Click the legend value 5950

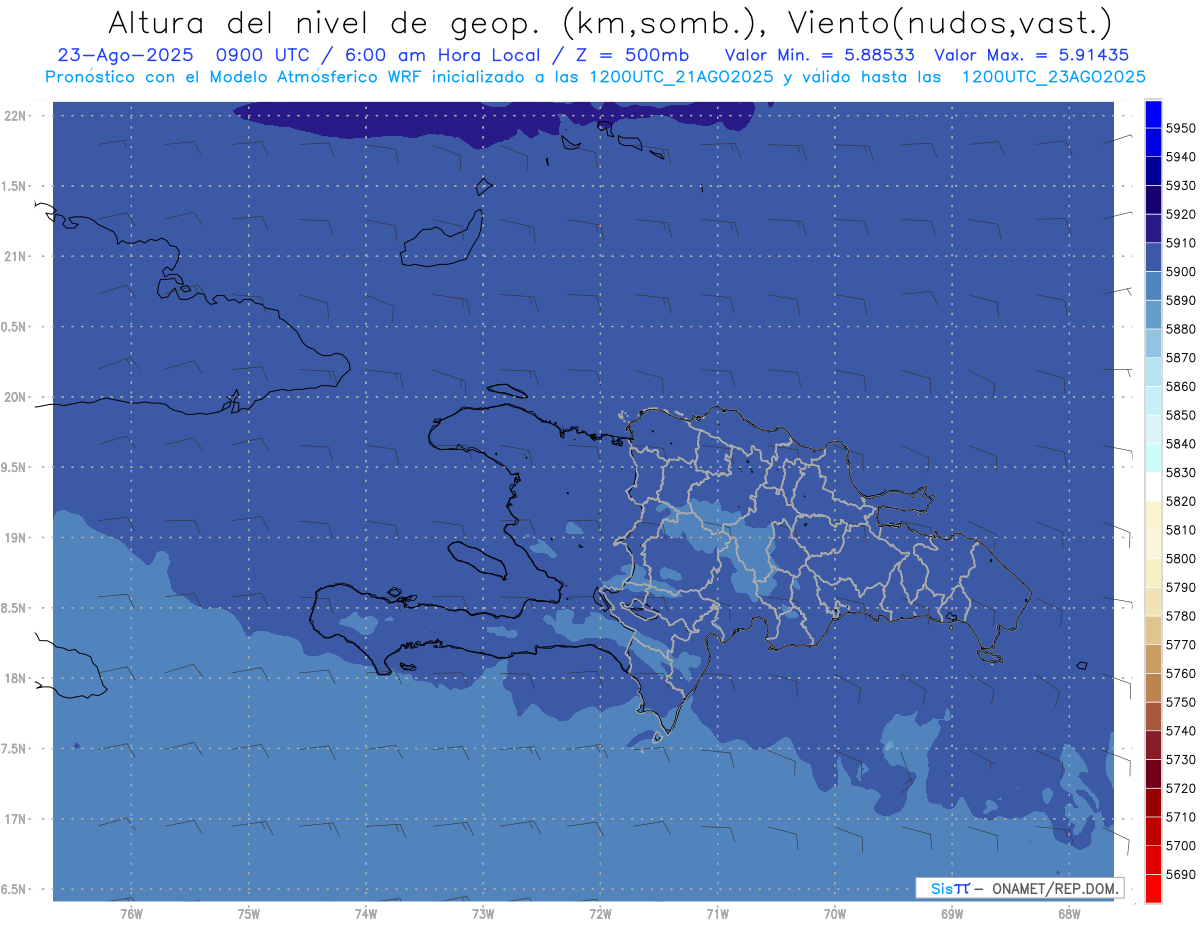point(1180,128)
